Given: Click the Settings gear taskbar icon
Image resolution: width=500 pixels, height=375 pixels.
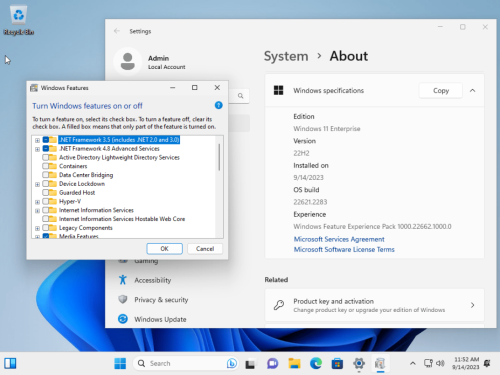Looking at the screenshot, I should click(359, 363).
